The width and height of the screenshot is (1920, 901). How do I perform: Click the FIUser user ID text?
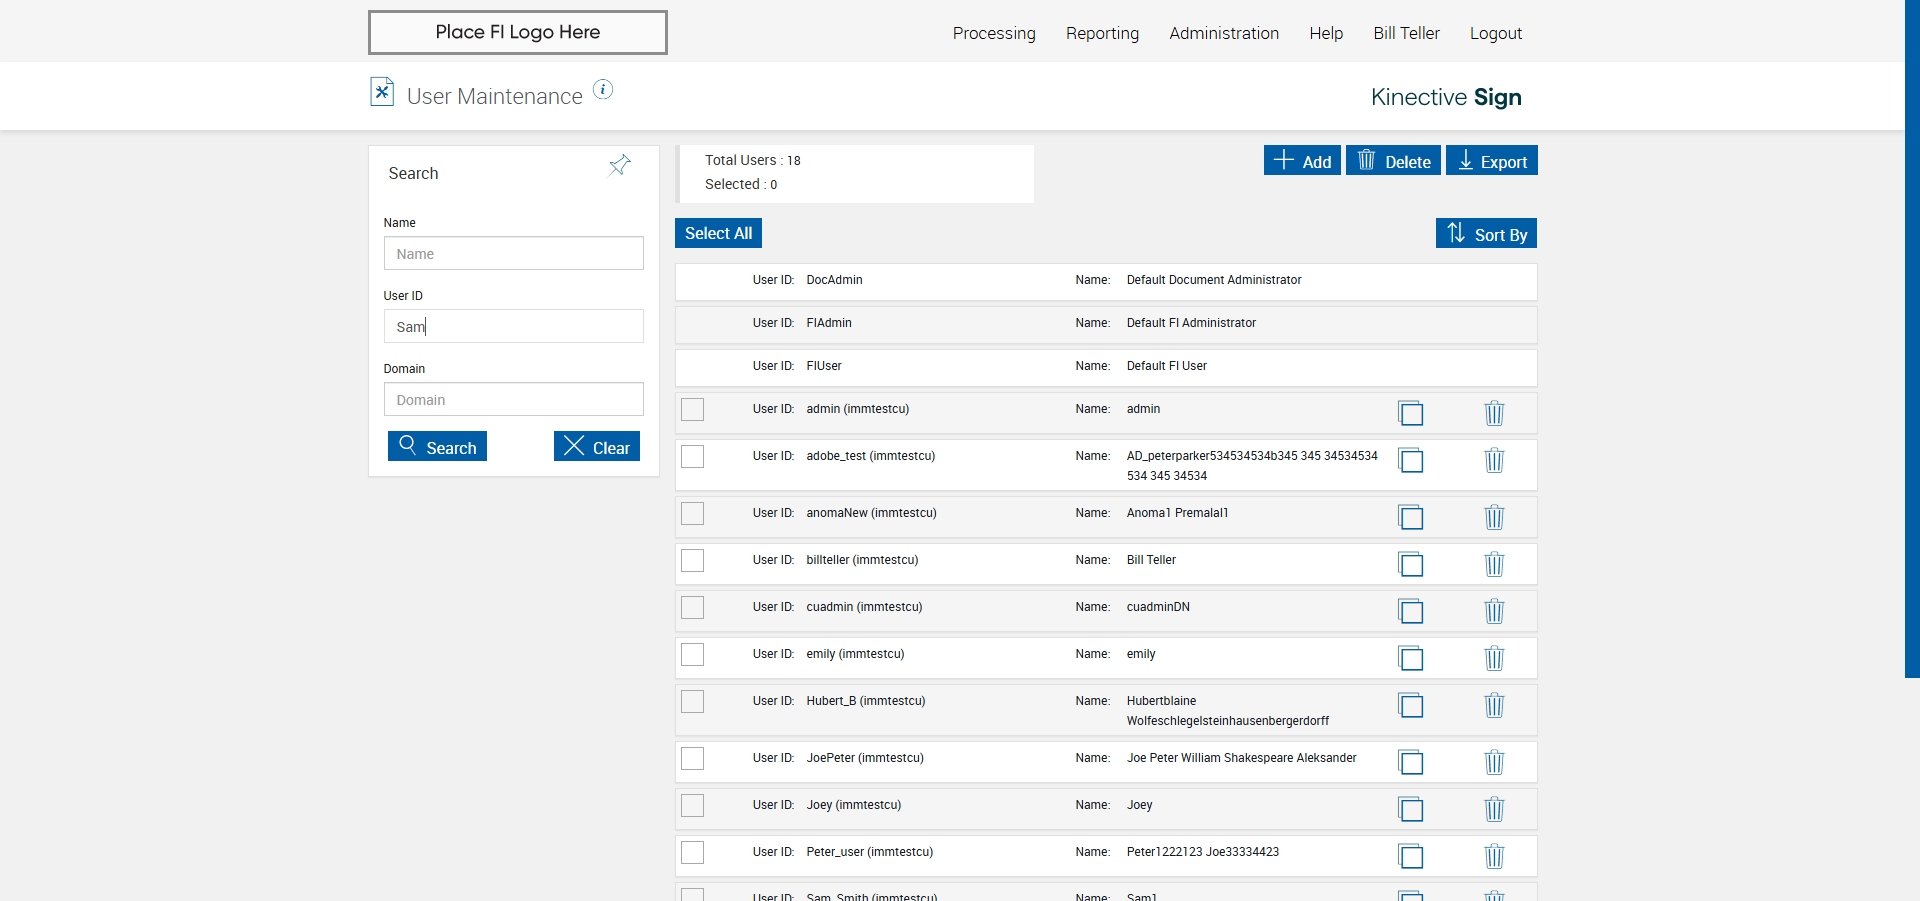(x=824, y=366)
